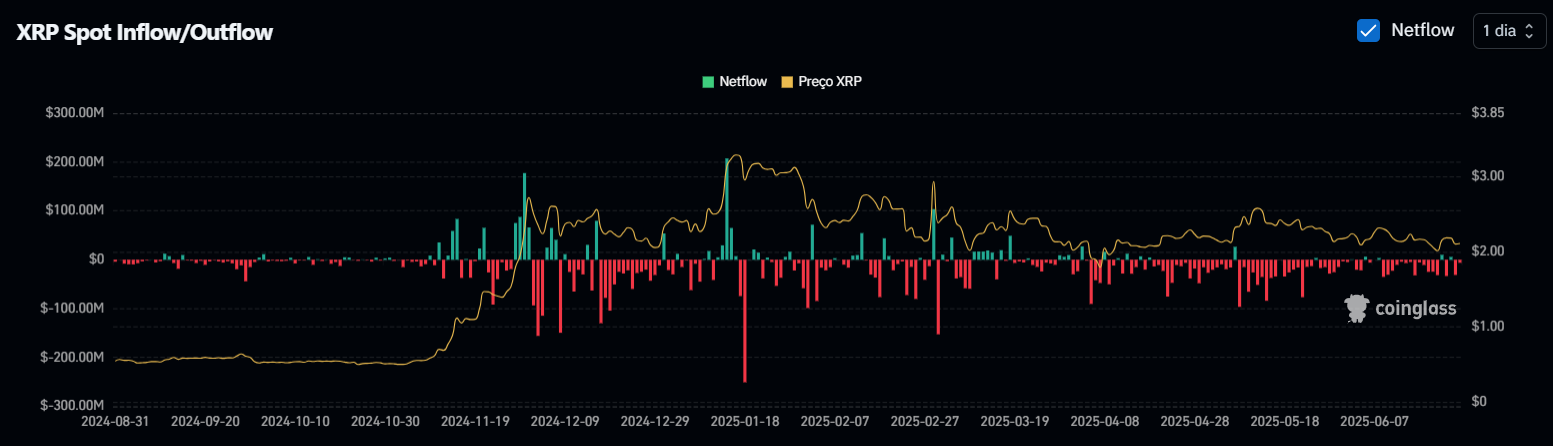Click the 2024-10-10 date label
The image size is (1553, 446).
(x=295, y=423)
